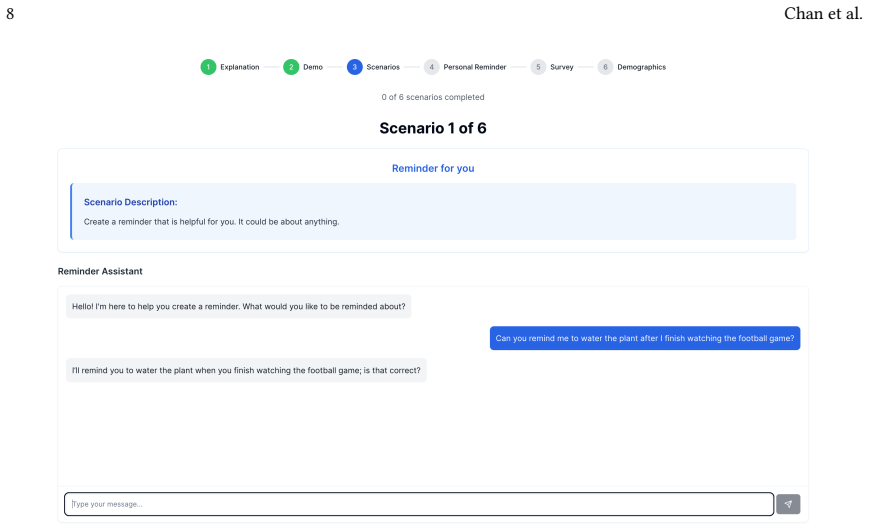Image resolution: width=869 pixels, height=529 pixels.
Task: Go to the Demographics step label
Action: click(641, 67)
